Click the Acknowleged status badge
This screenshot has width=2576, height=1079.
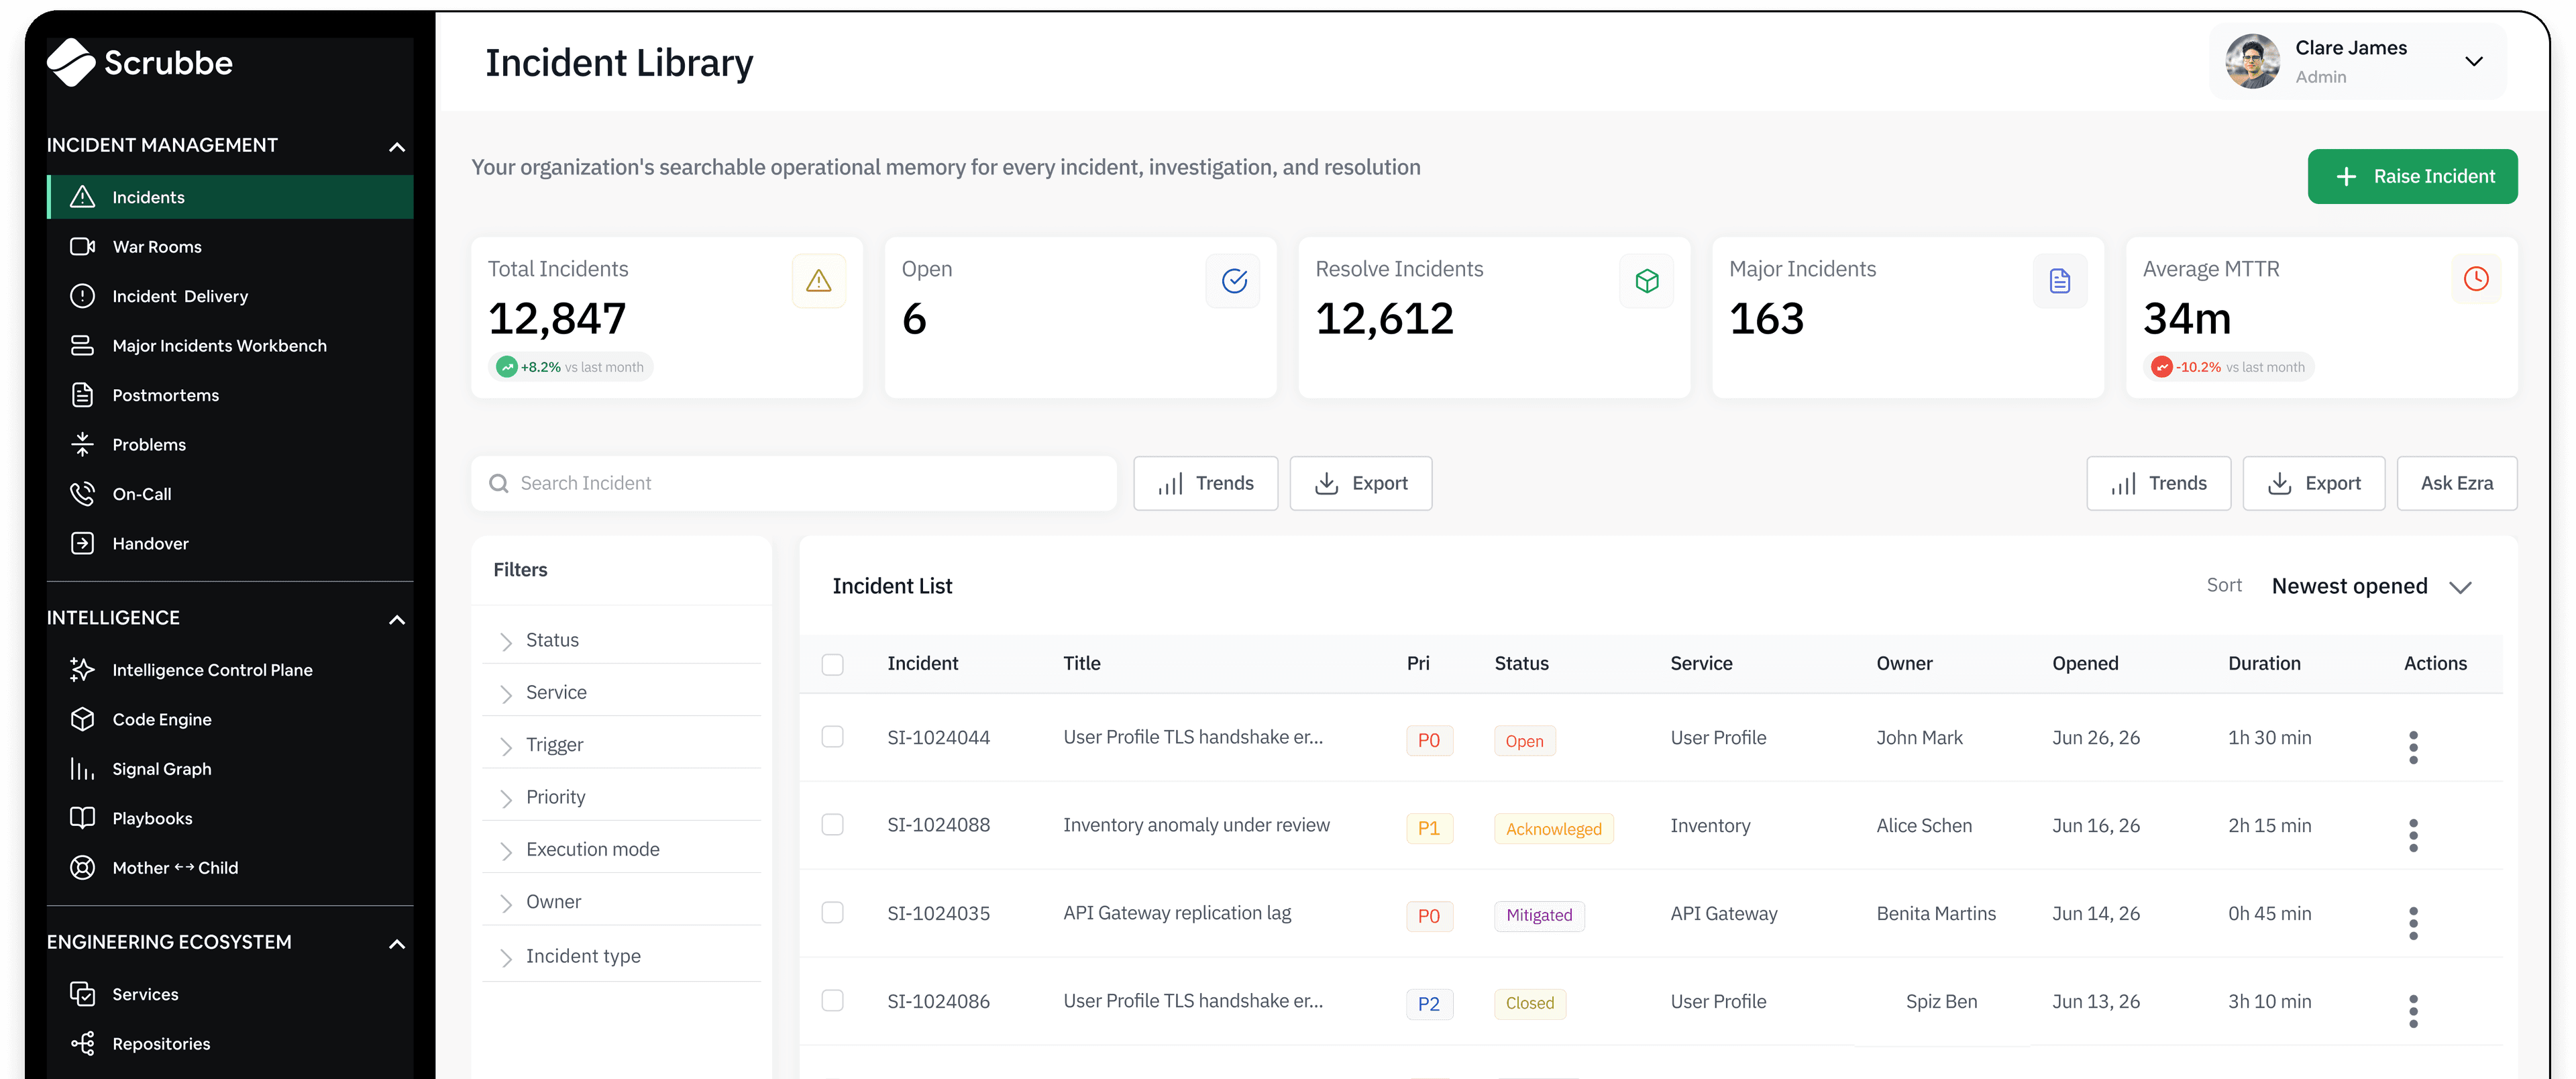(x=1553, y=828)
